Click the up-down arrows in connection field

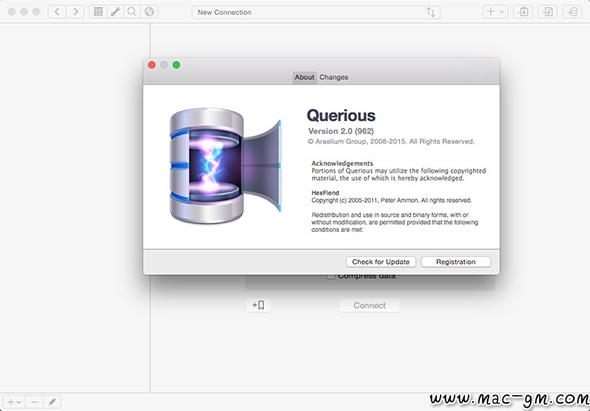coord(431,12)
